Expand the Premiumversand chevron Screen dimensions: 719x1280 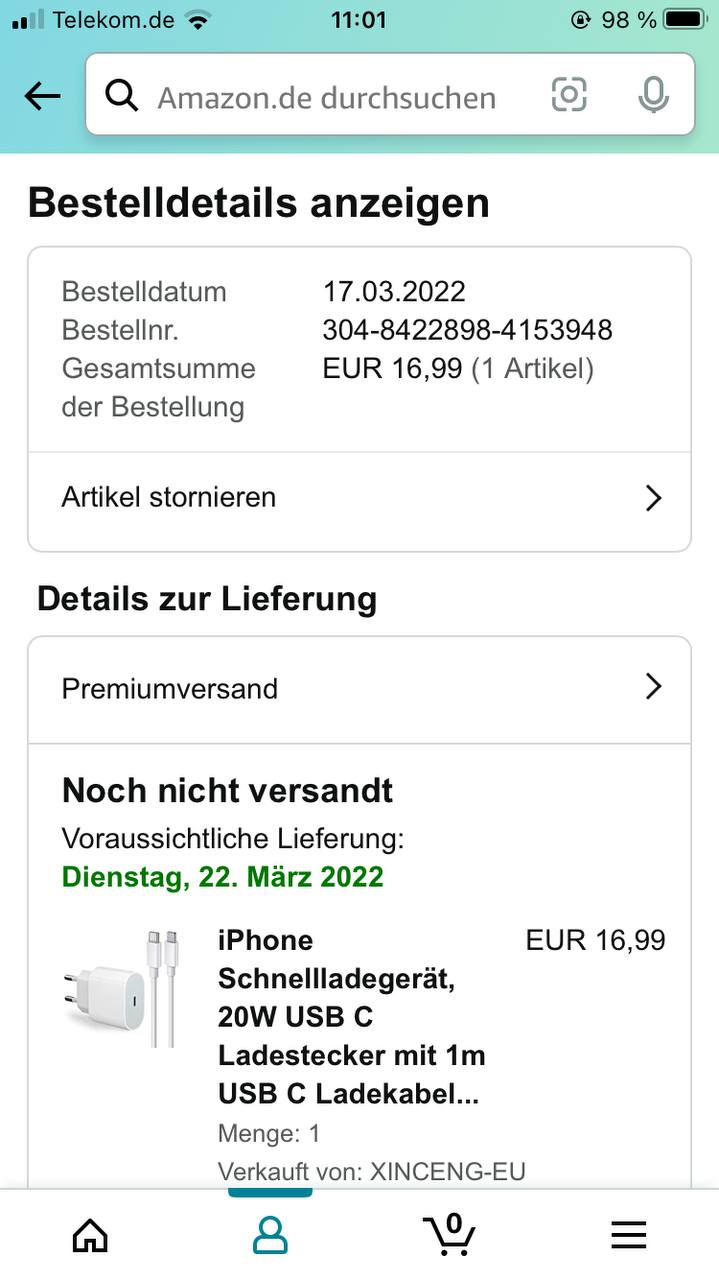pos(653,687)
